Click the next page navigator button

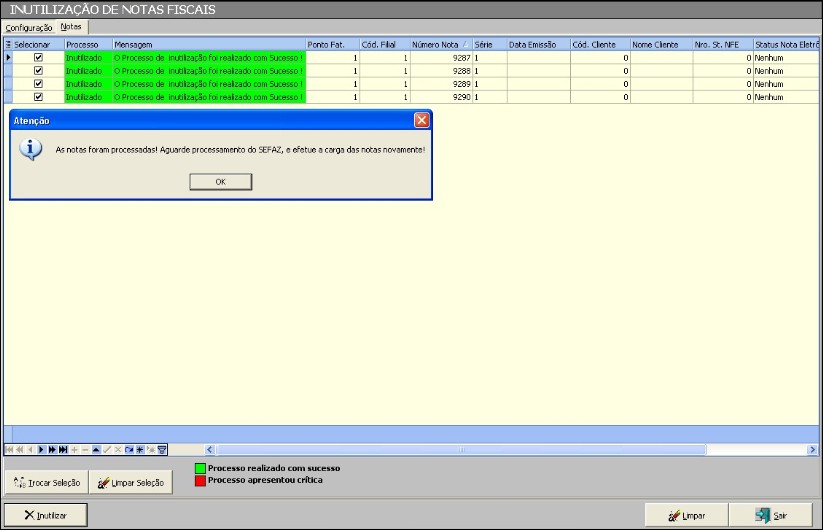(52, 450)
